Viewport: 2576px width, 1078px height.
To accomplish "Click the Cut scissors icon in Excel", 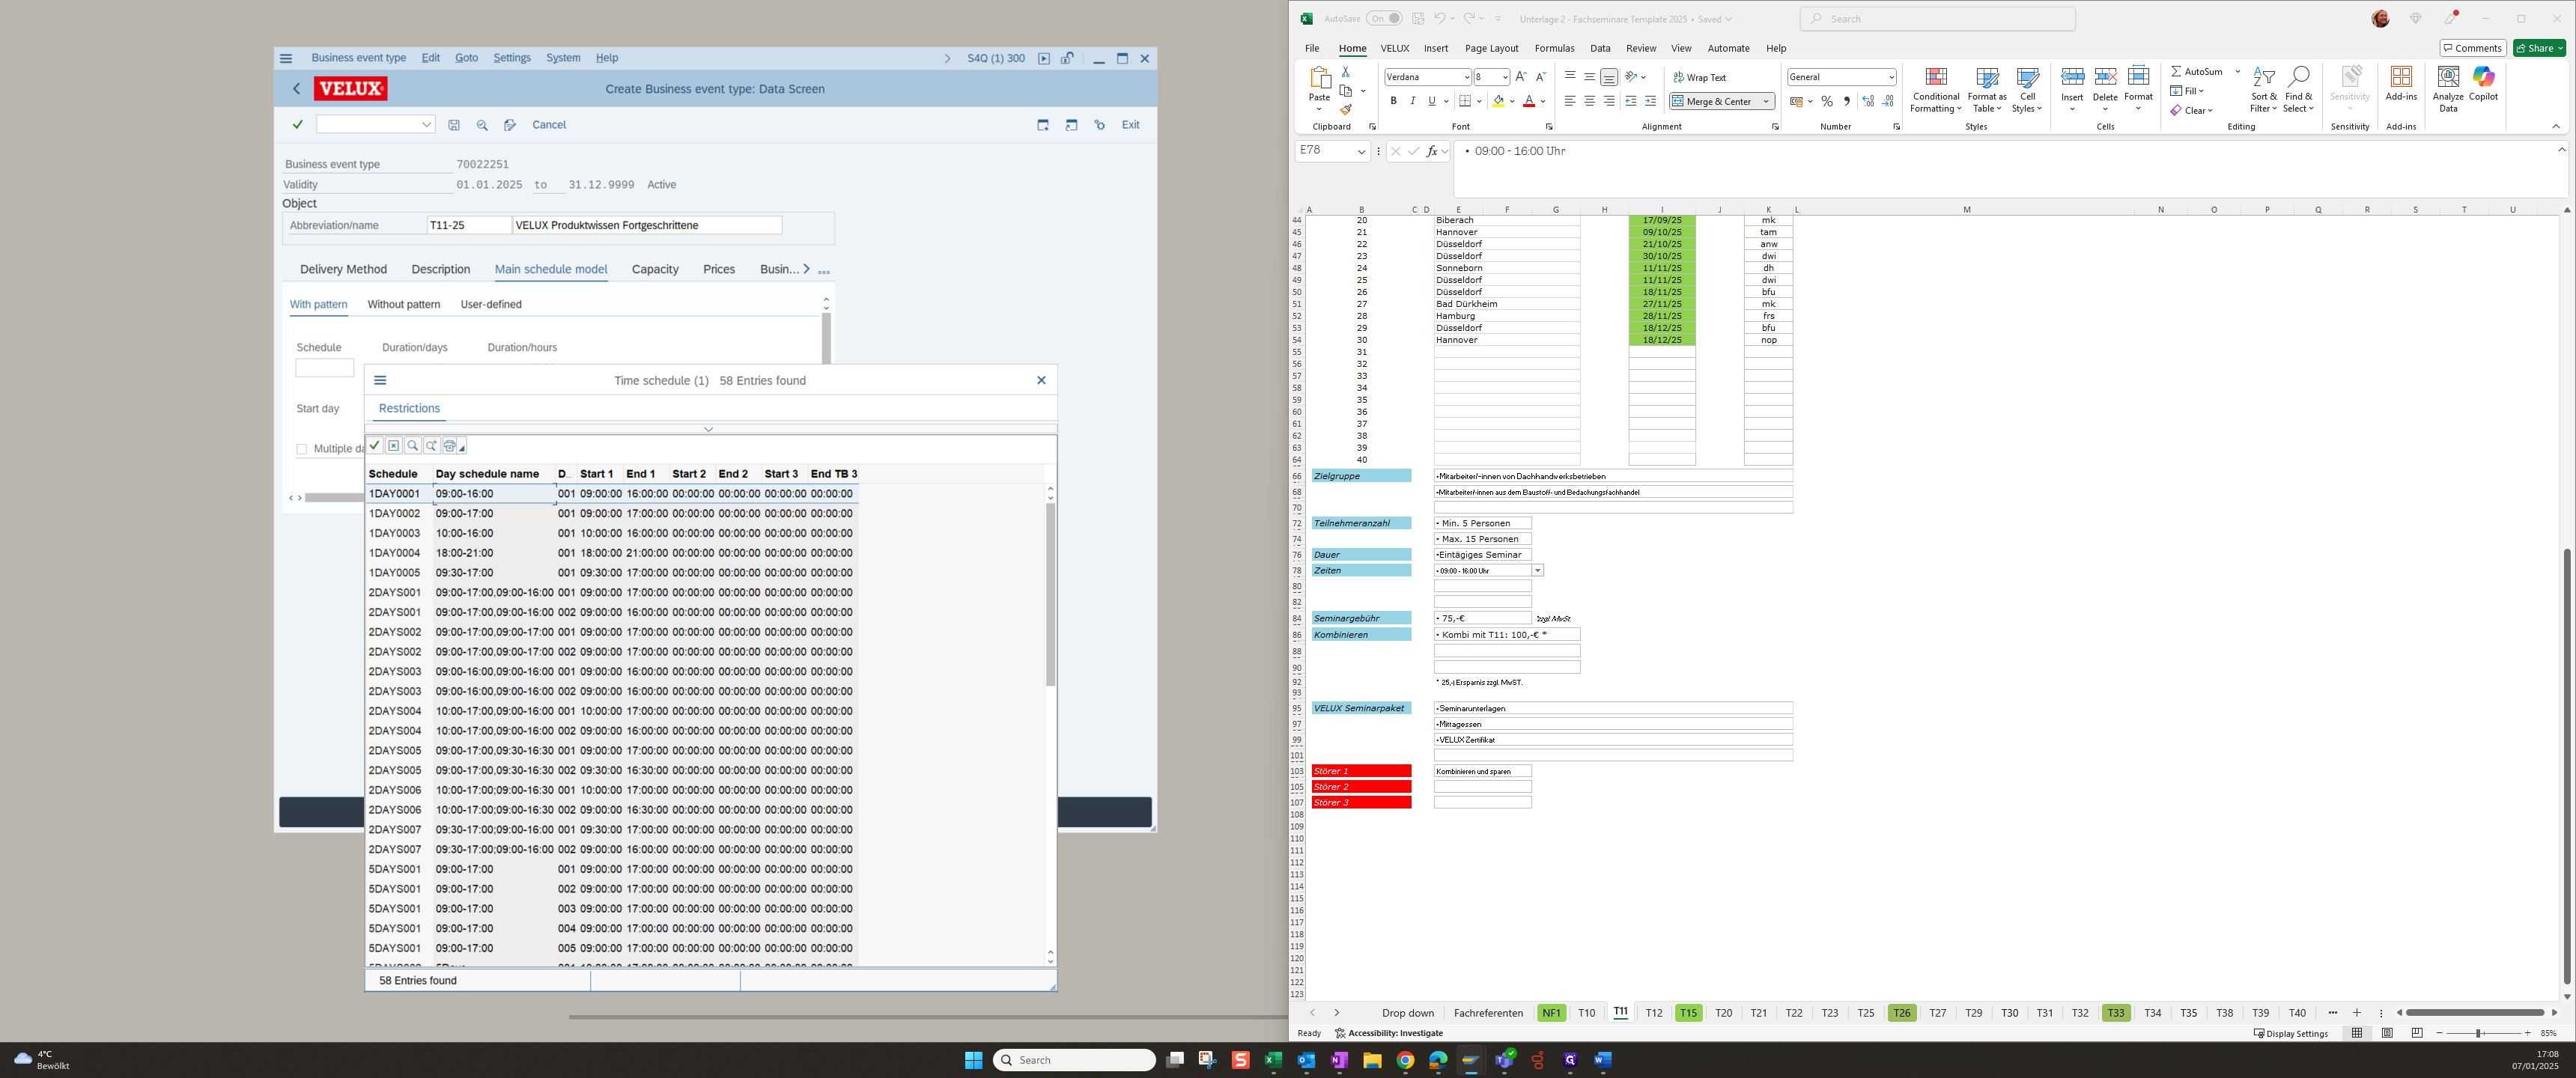I will click(x=1346, y=72).
